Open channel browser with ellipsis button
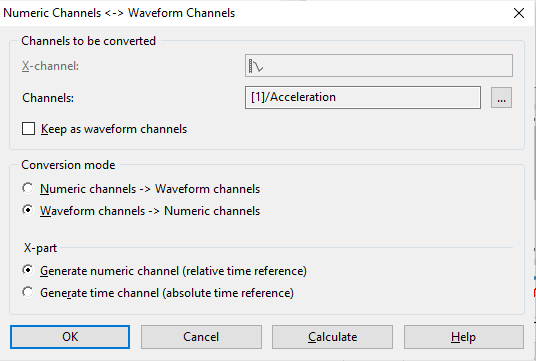The height and width of the screenshot is (361, 536). [501, 98]
